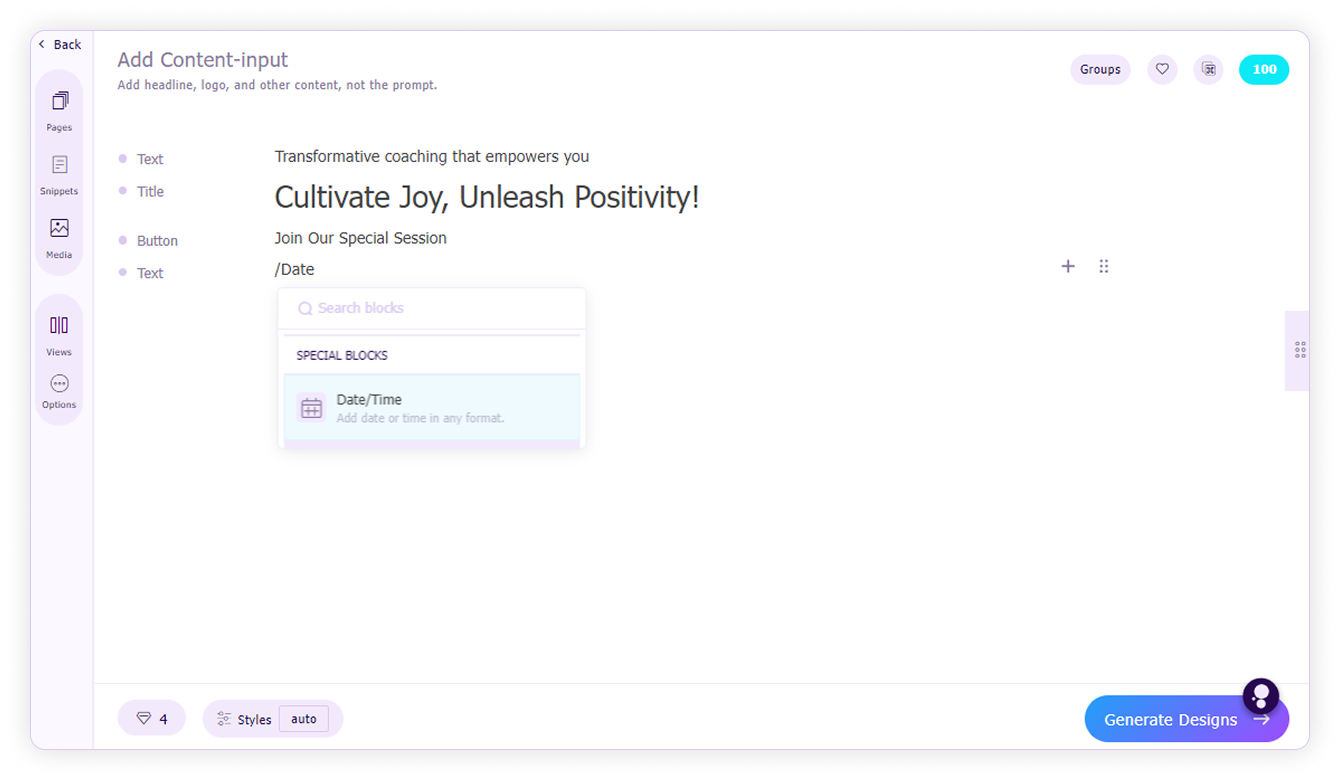
Task: Switch to the Views panel
Action: pos(59,335)
